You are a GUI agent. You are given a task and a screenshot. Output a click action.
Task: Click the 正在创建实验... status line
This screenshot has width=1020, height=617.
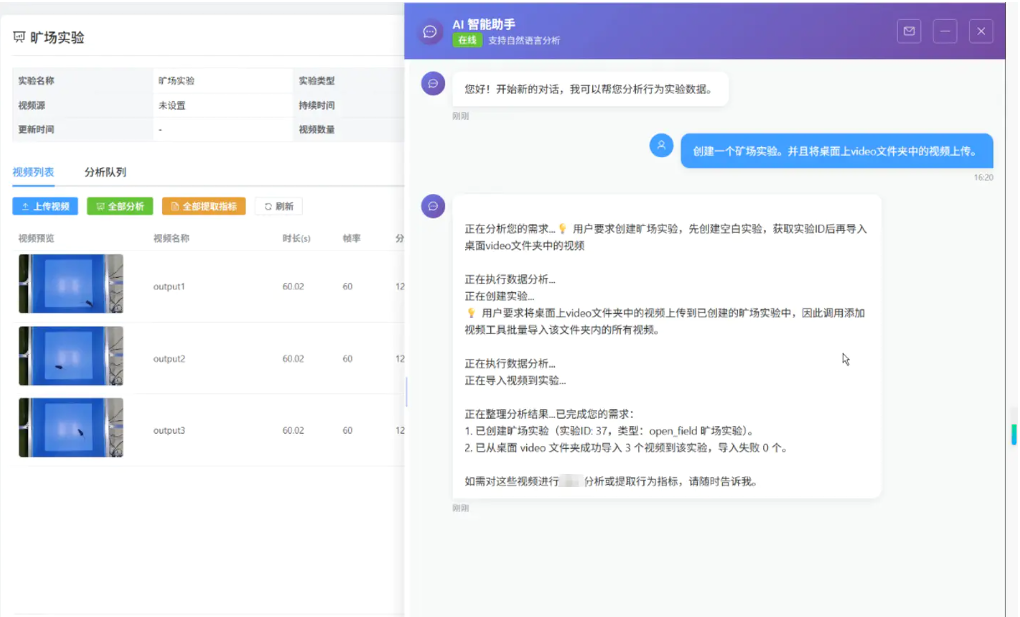(500, 296)
